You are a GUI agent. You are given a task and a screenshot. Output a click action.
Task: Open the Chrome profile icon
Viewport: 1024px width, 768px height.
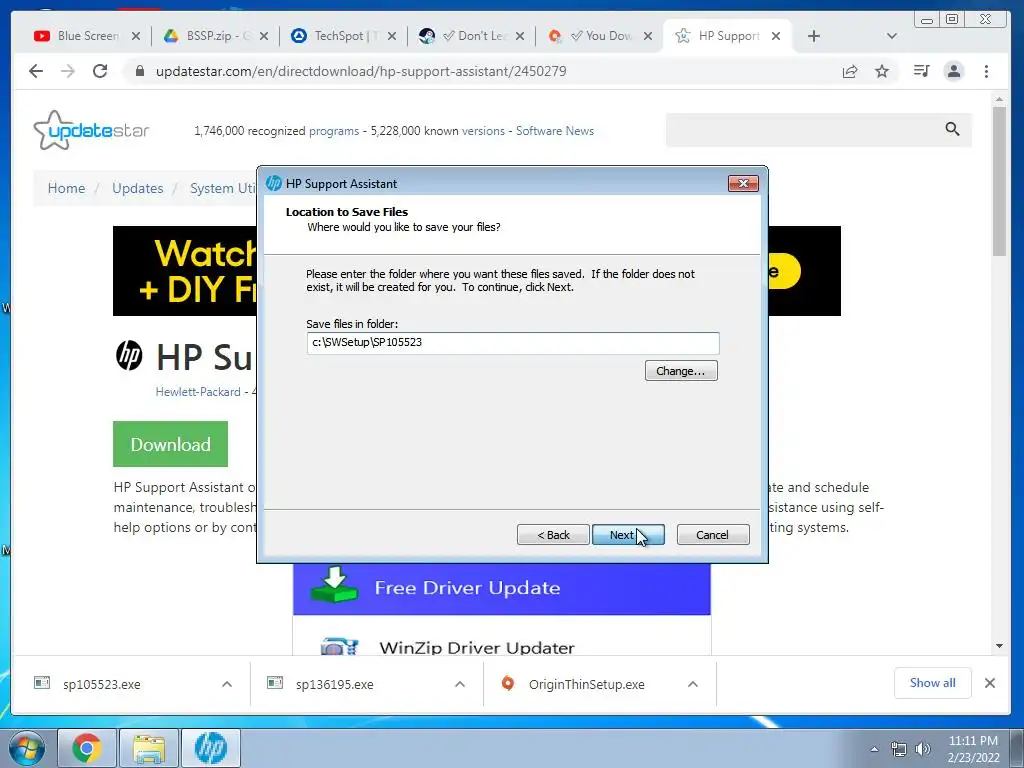click(954, 71)
